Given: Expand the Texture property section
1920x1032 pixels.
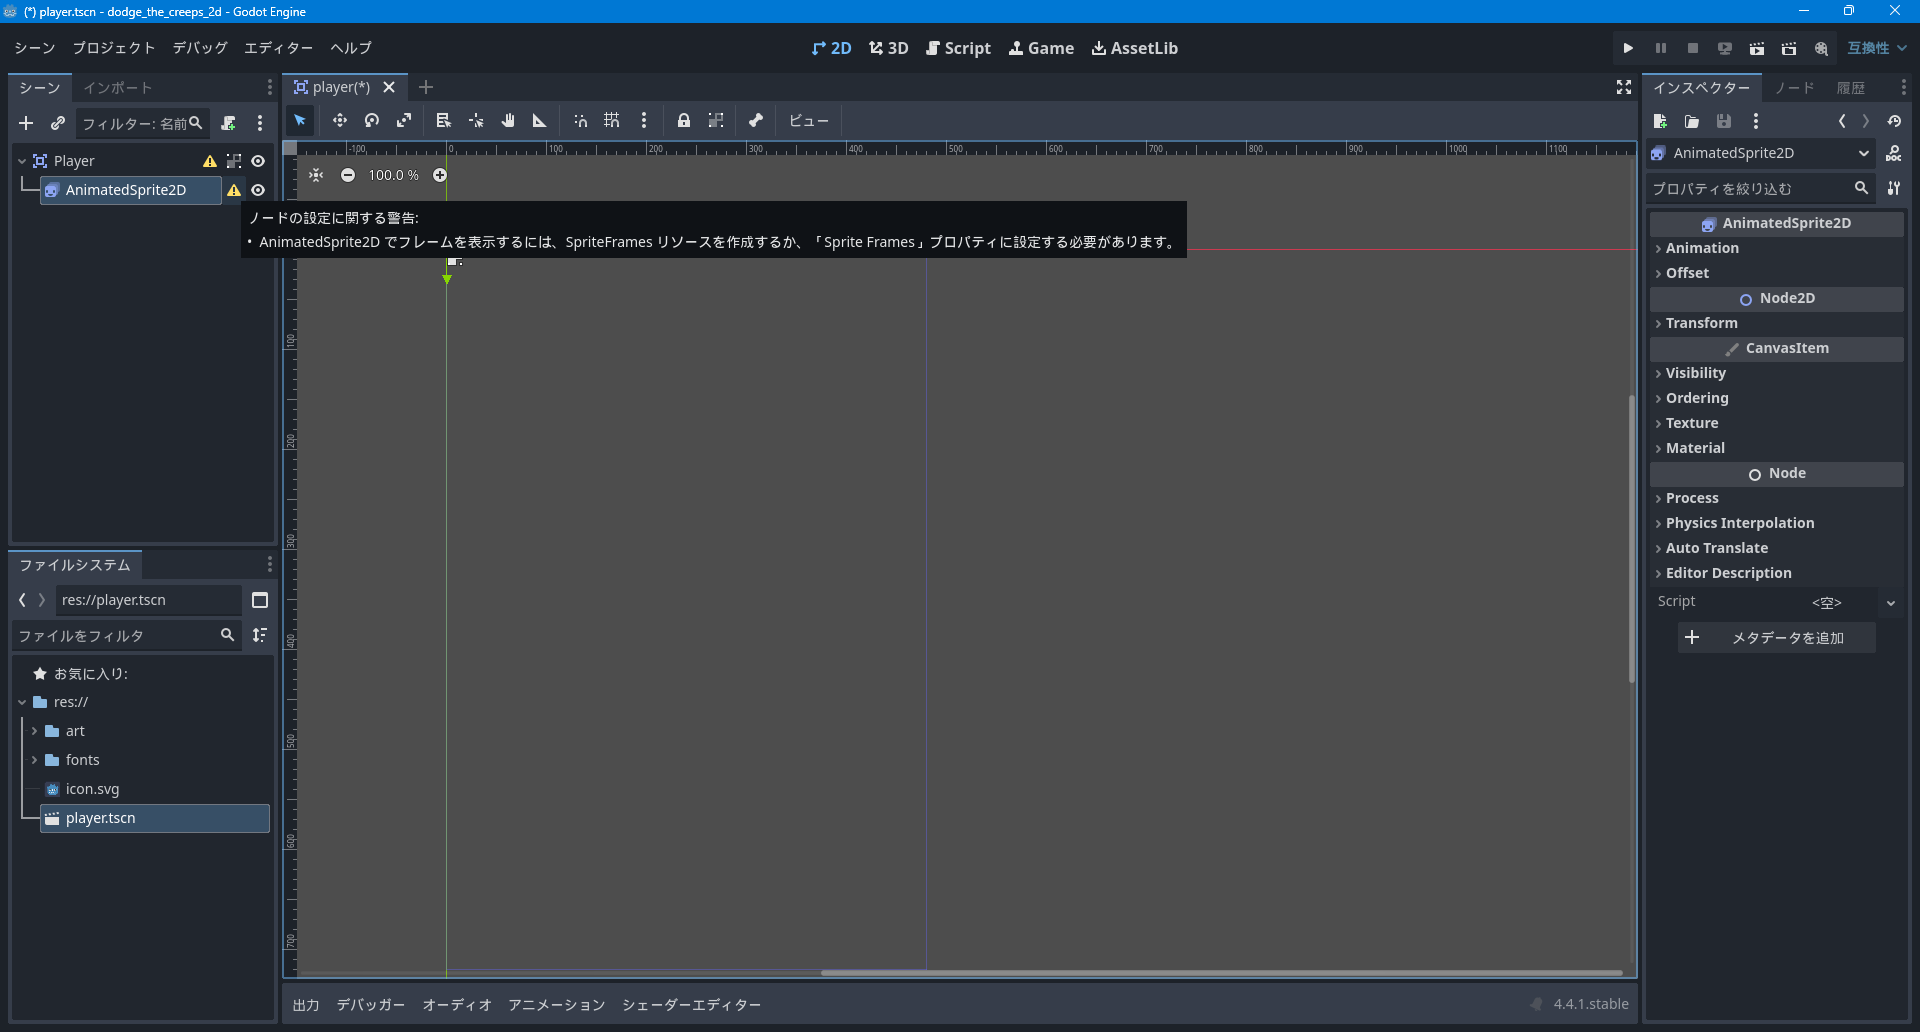Looking at the screenshot, I should pyautogui.click(x=1777, y=423).
